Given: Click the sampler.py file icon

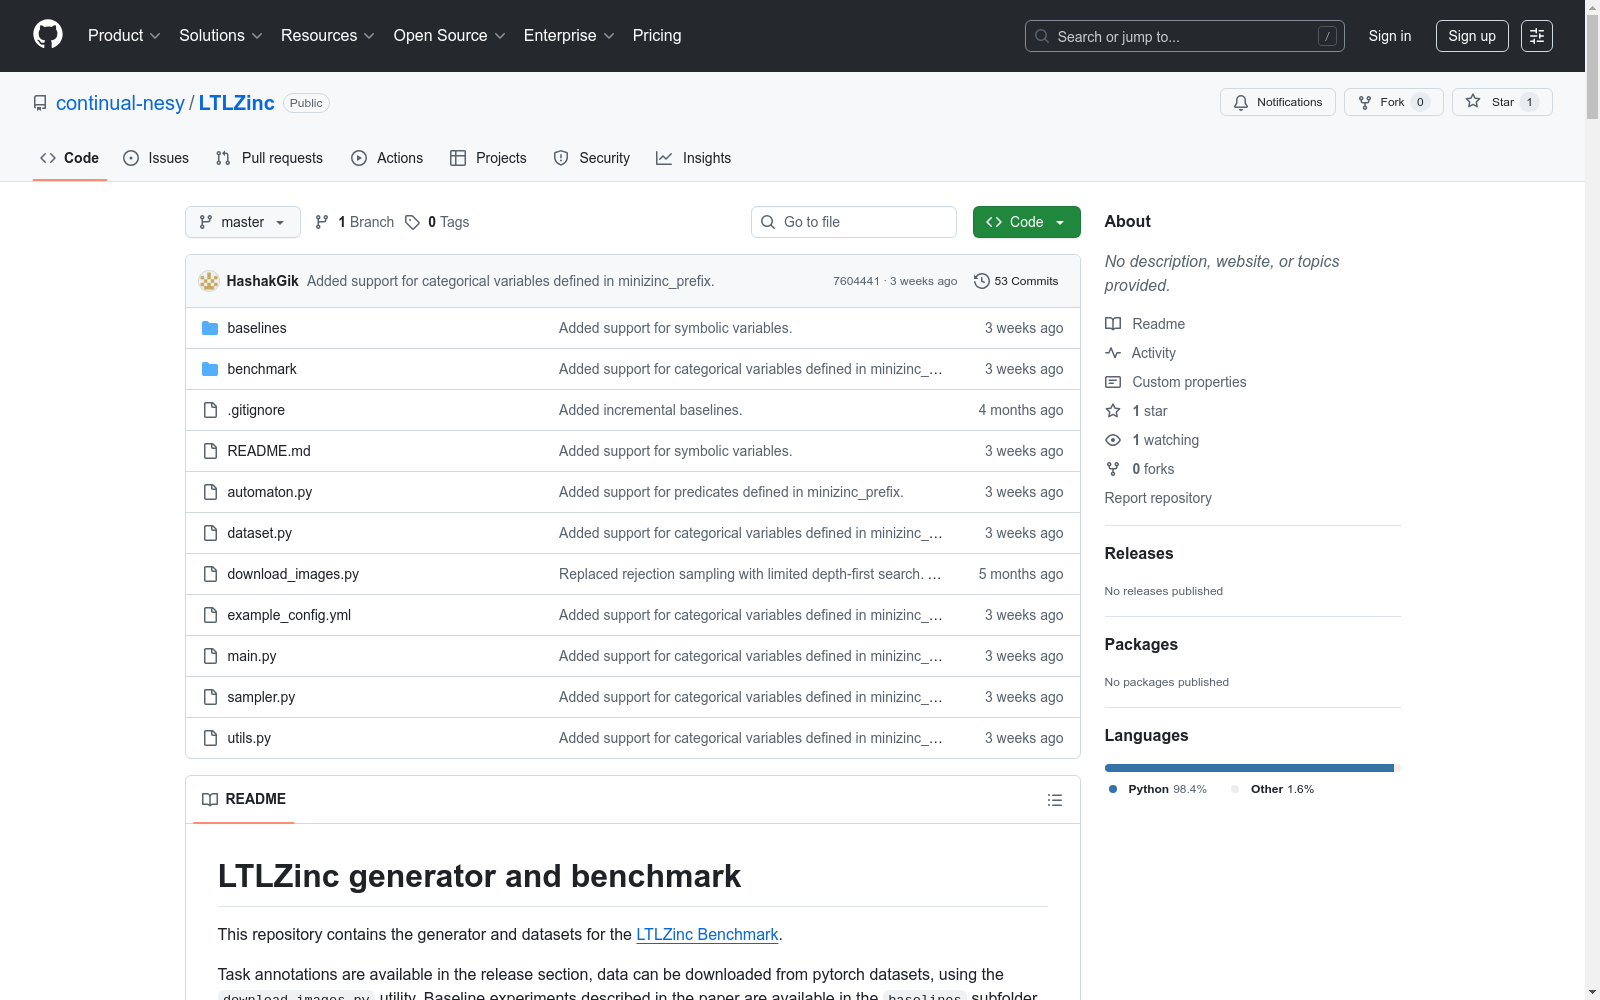Looking at the screenshot, I should [210, 697].
